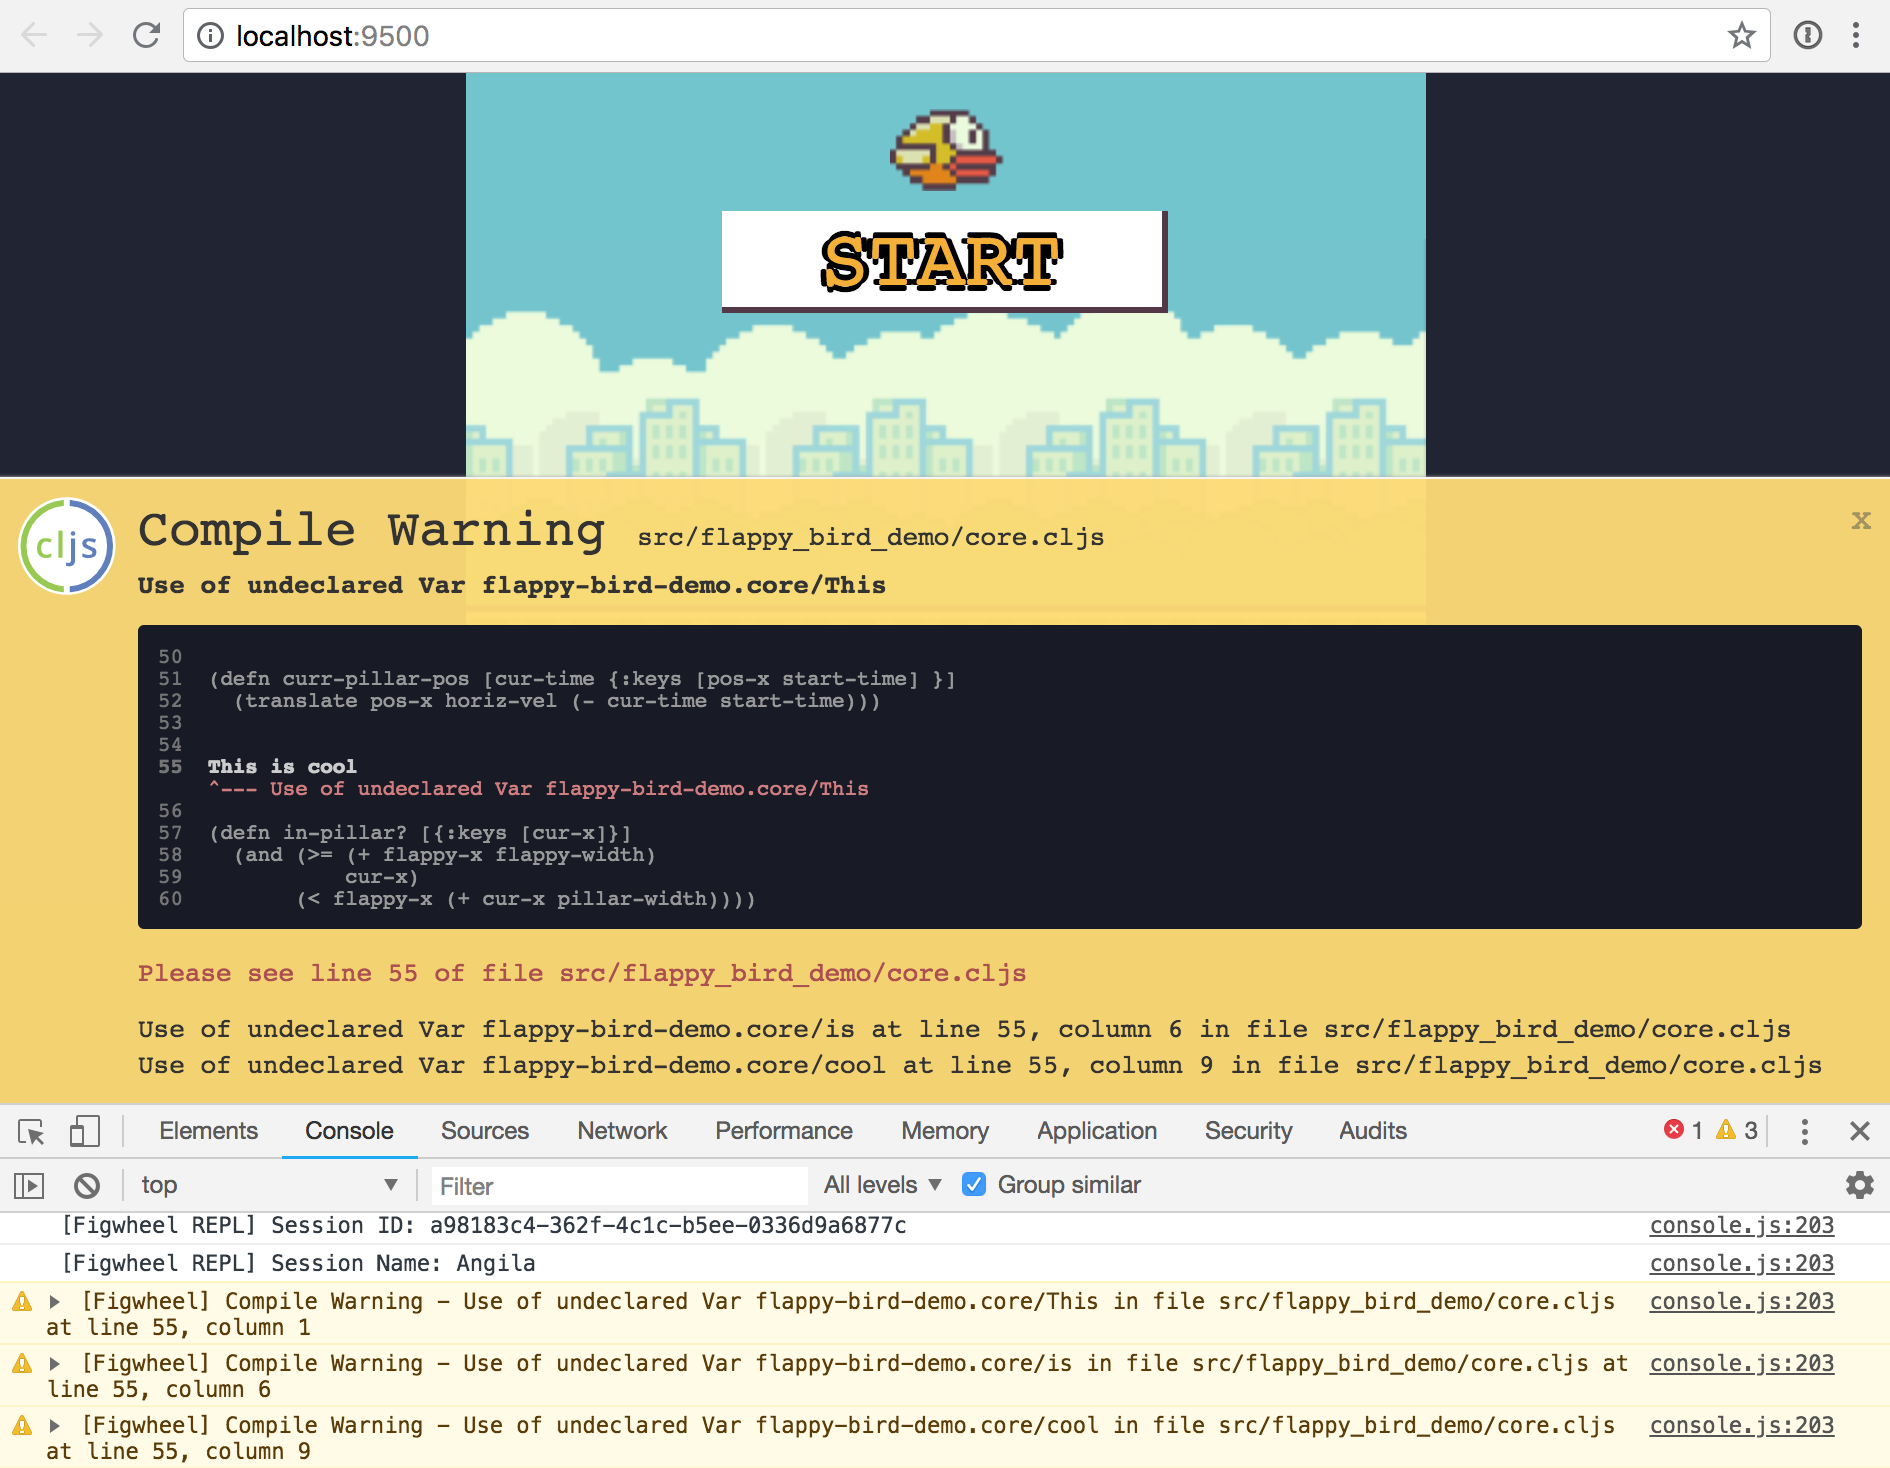The height and width of the screenshot is (1468, 1890).
Task: Expand the core/cool compile warning entry
Action: click(x=55, y=1426)
